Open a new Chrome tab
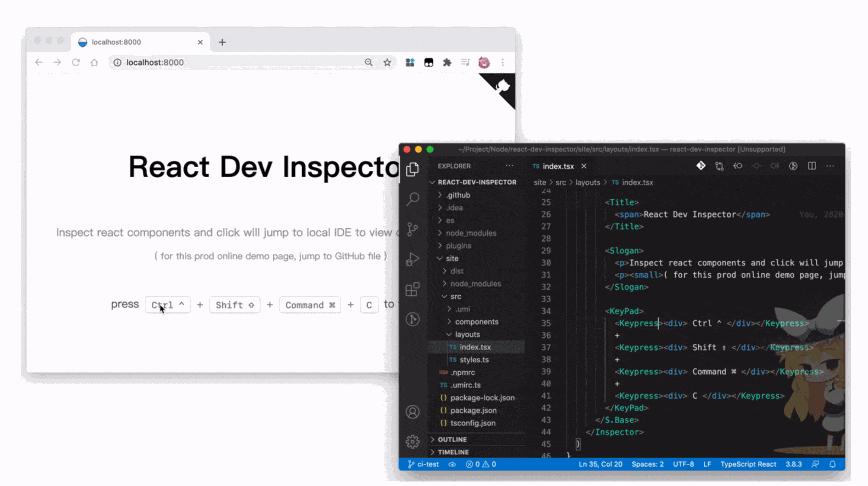The height and width of the screenshot is (486, 868). point(222,42)
